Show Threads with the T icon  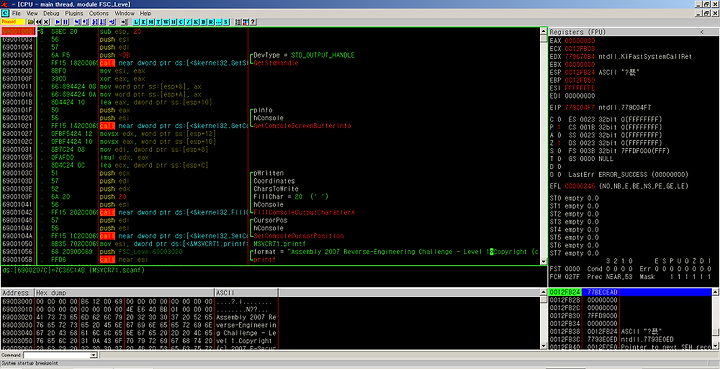click(x=158, y=22)
